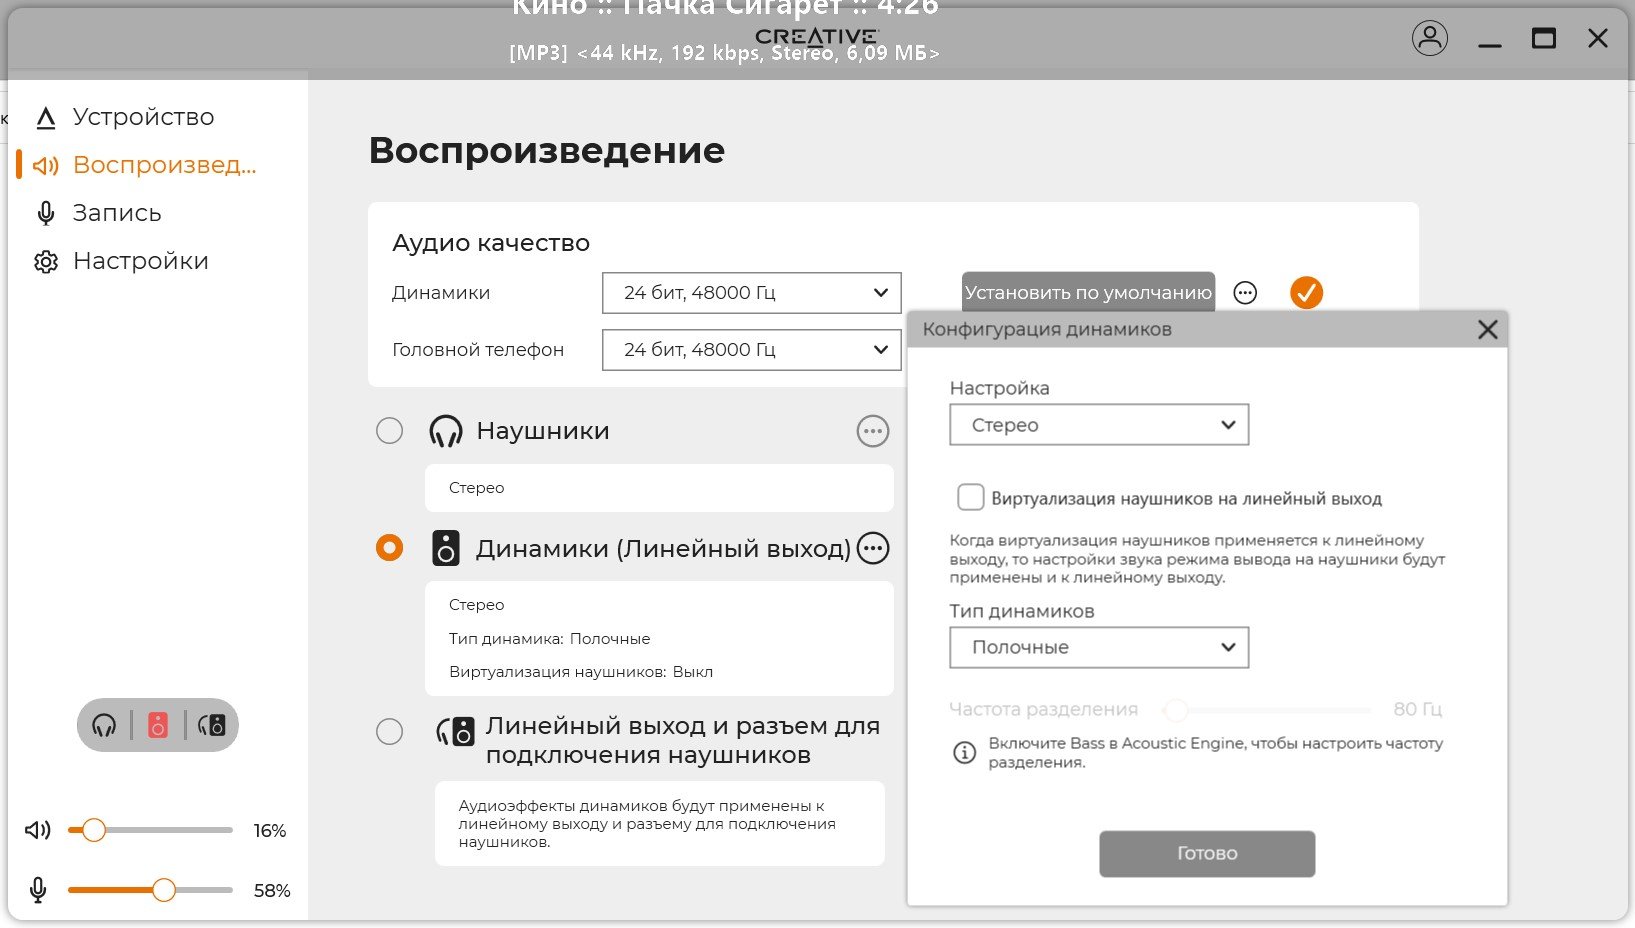The image size is (1635, 928).
Task: Open Головной телефон quality dropdown
Action: pos(752,350)
